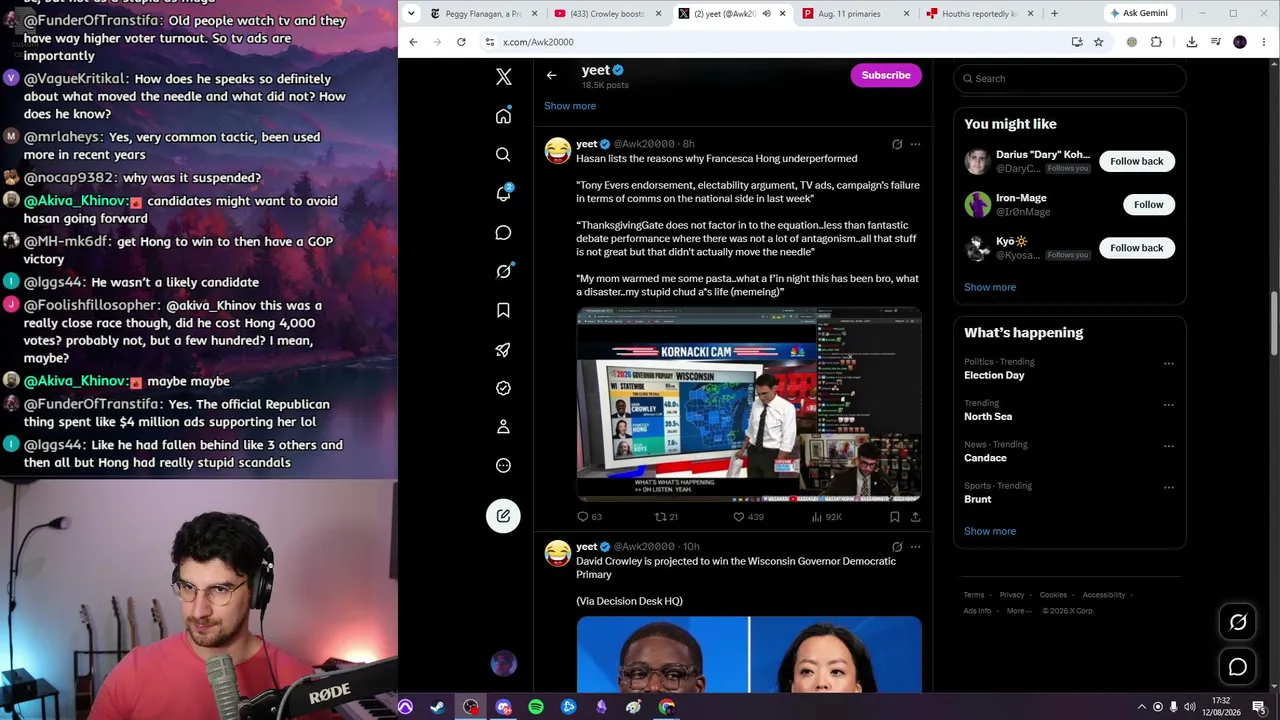Open the floating messages button
This screenshot has width=1280, height=720.
point(1238,667)
